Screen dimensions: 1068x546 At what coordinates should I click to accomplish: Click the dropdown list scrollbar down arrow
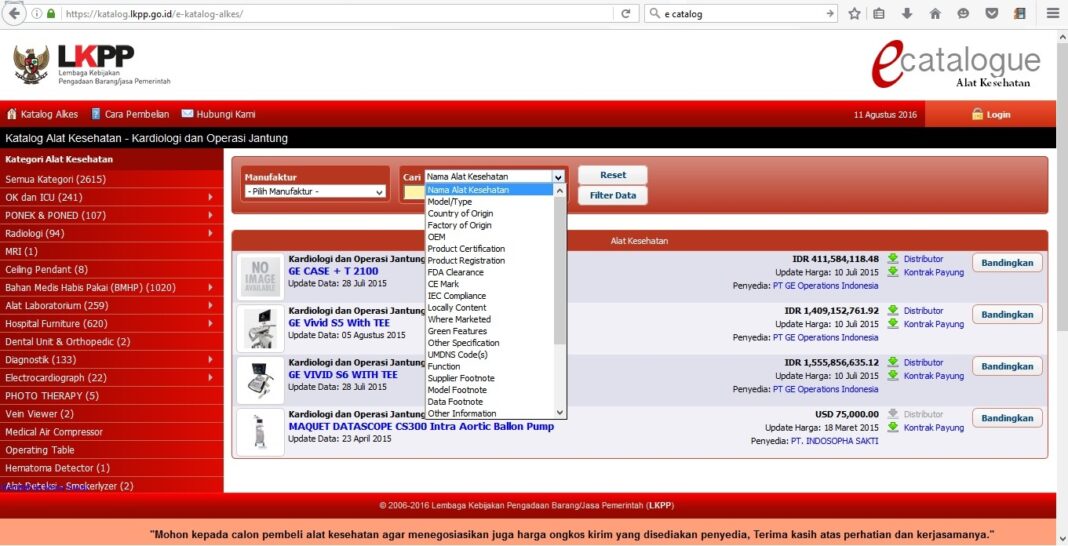pyautogui.click(x=560, y=412)
